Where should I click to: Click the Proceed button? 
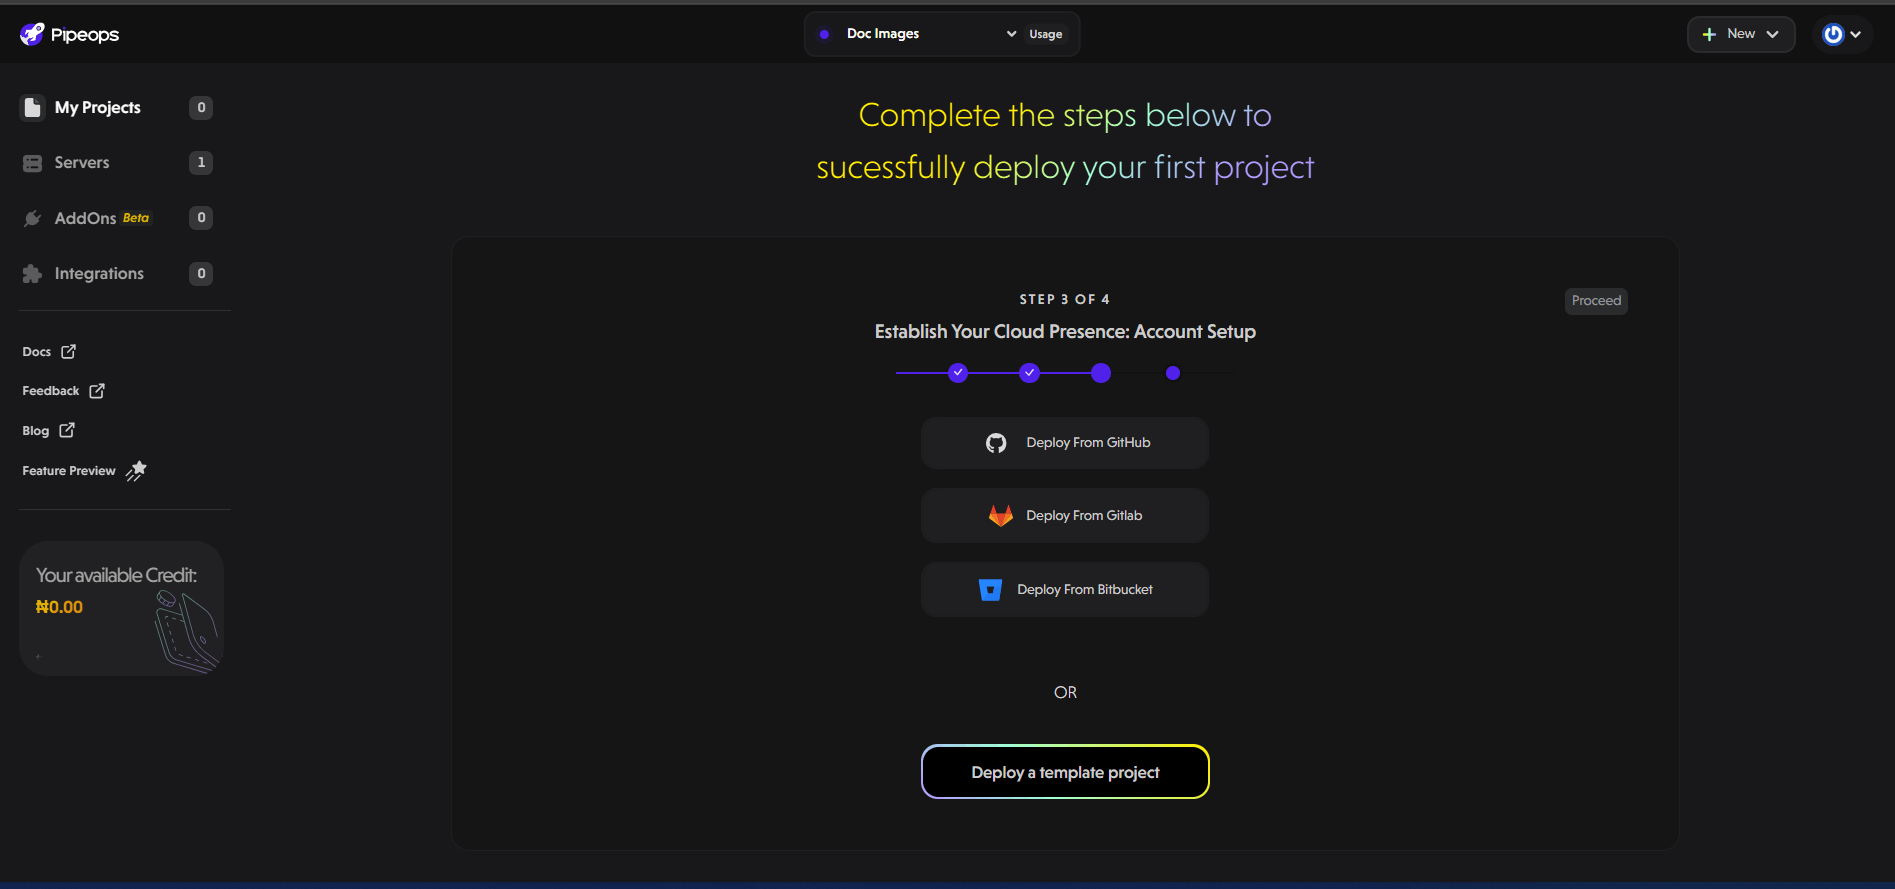coord(1596,301)
